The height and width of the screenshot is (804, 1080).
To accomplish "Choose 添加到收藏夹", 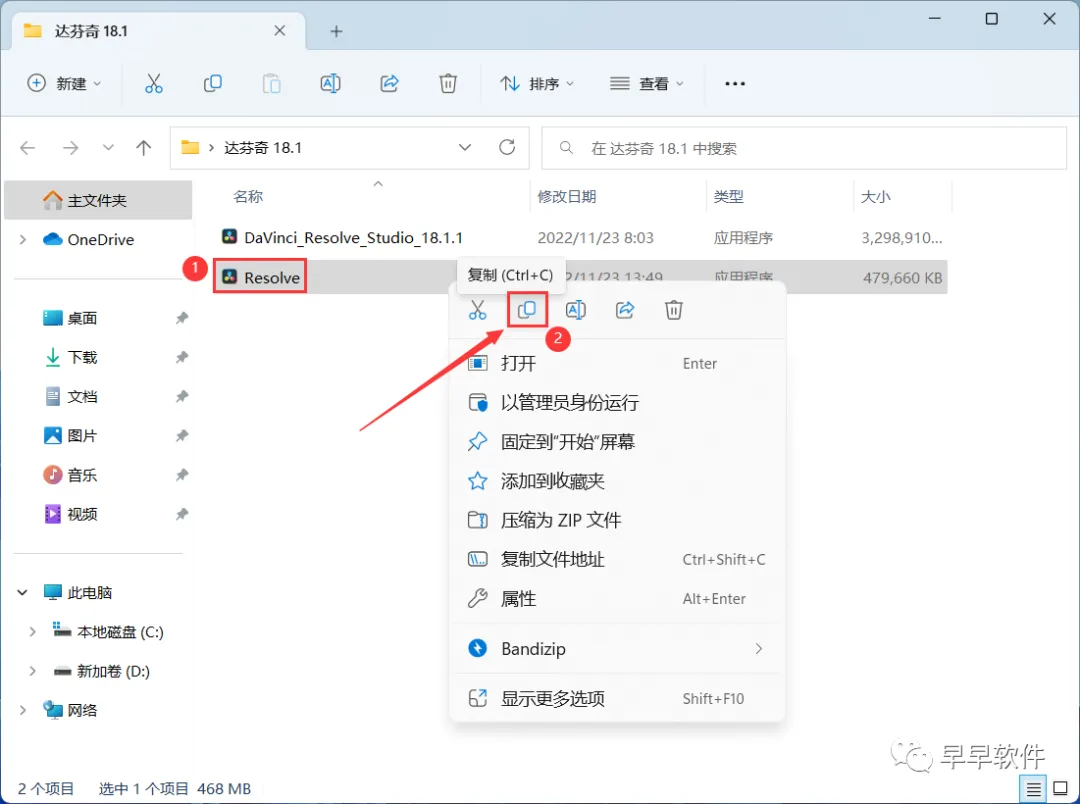I will (x=616, y=481).
